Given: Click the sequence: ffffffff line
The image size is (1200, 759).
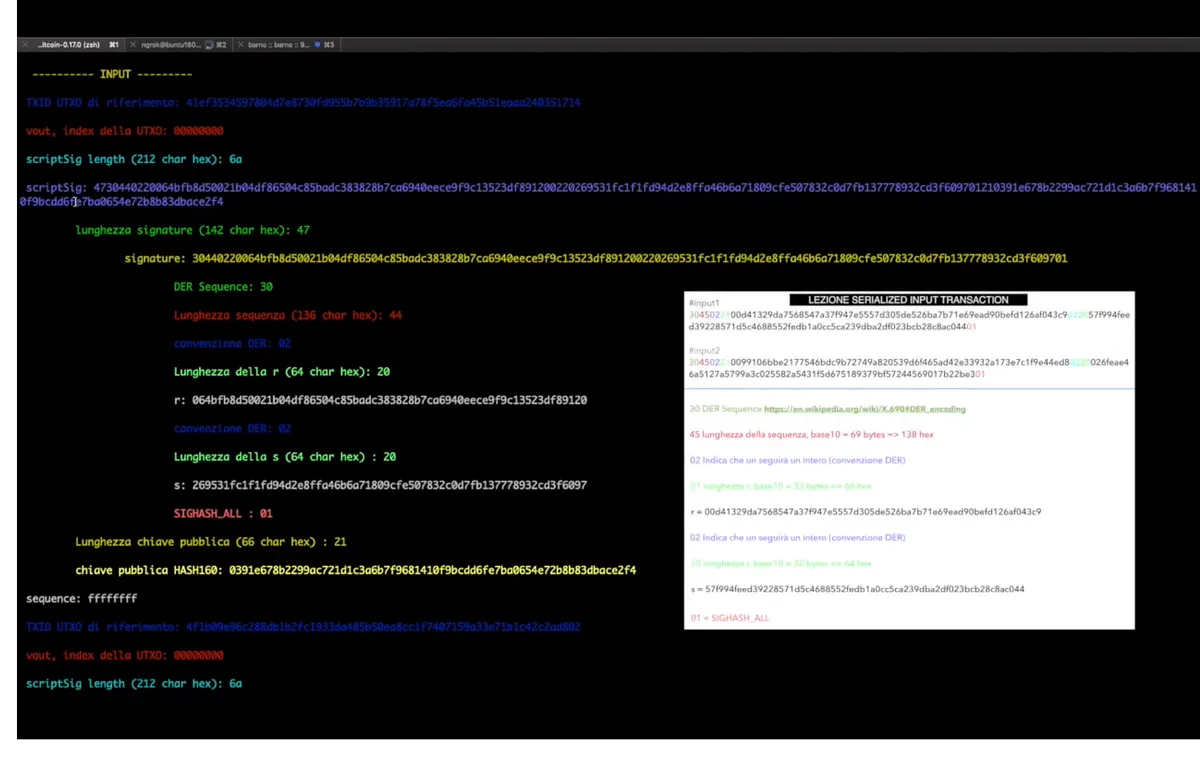Looking at the screenshot, I should (81, 598).
